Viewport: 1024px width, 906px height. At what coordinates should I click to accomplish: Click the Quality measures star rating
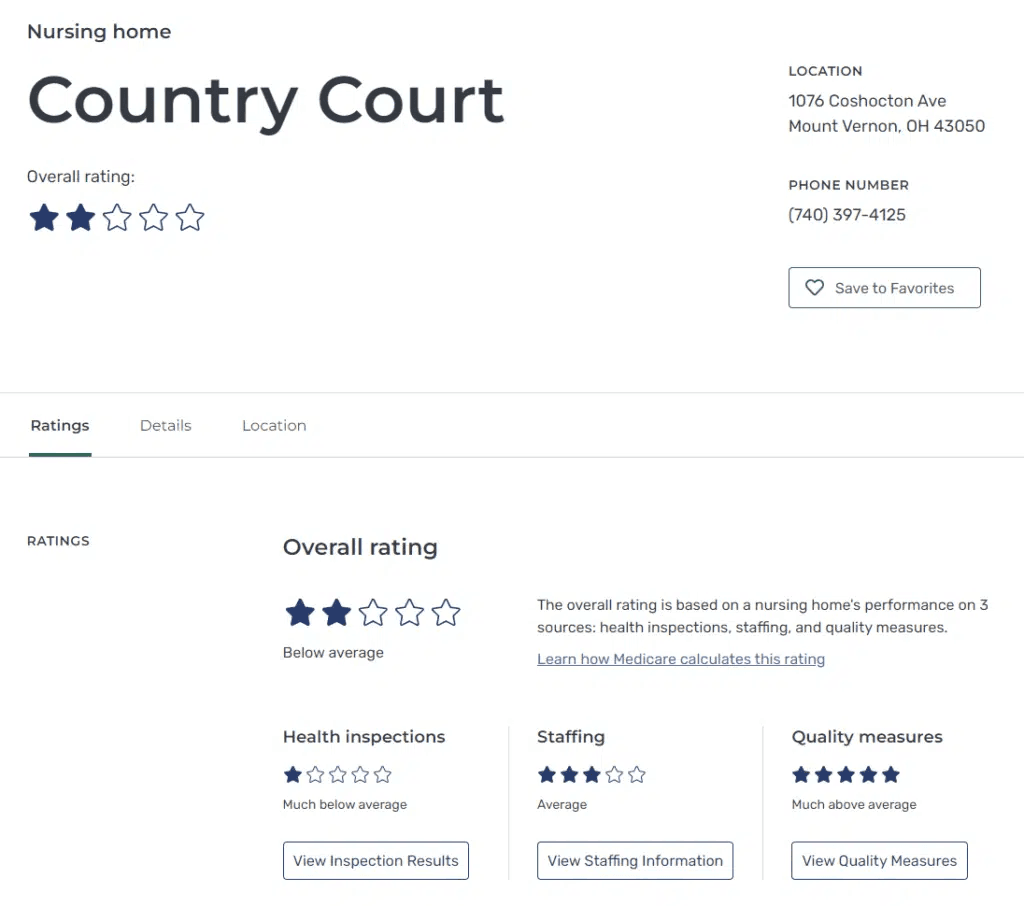click(x=845, y=775)
